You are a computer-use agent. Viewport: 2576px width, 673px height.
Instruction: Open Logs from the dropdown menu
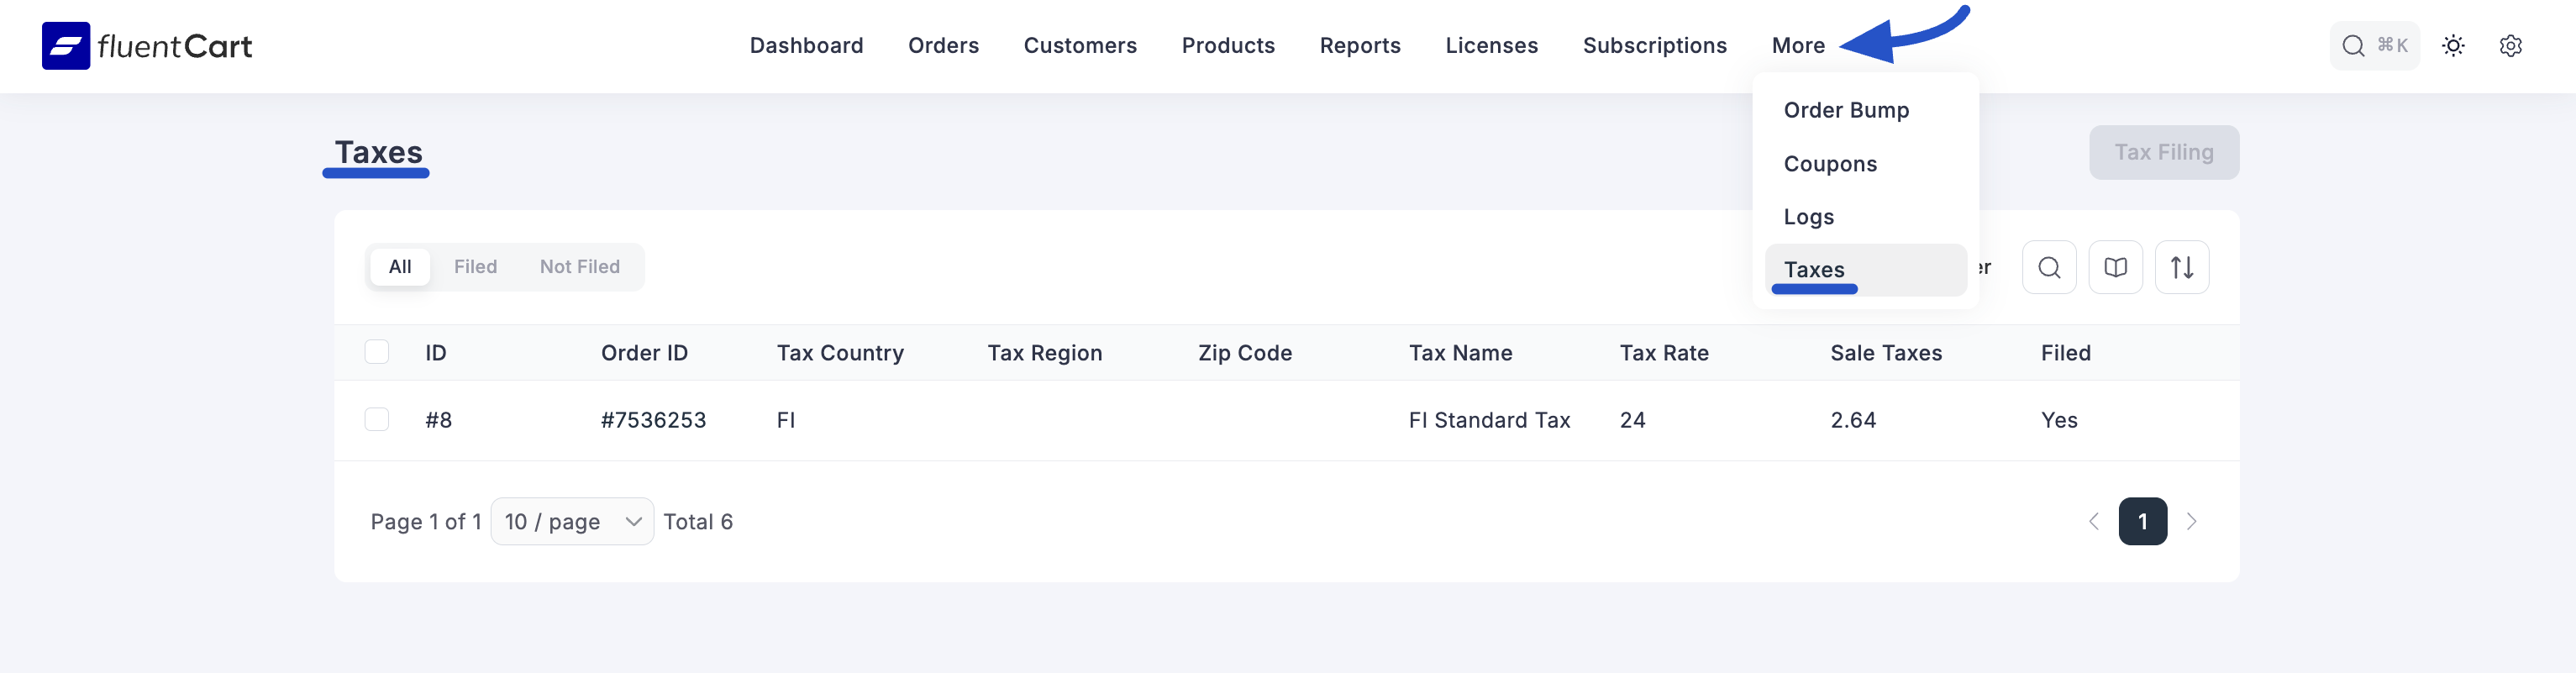1808,217
